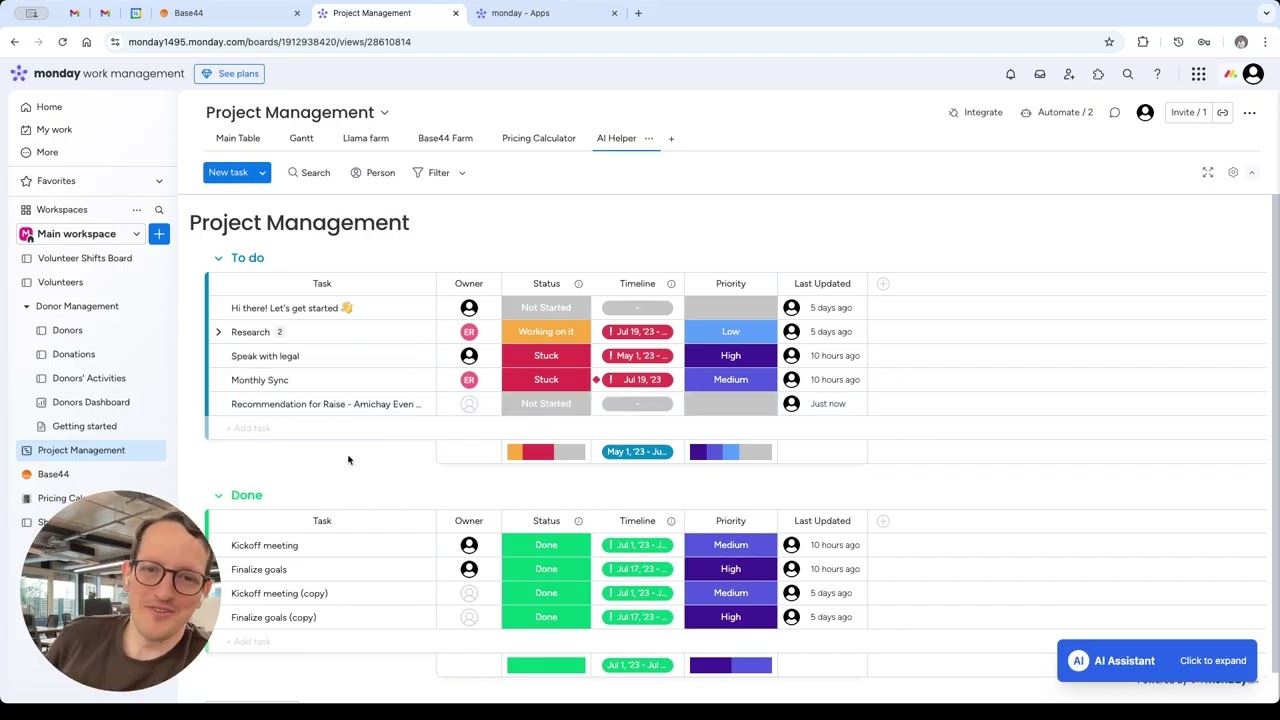This screenshot has height=720, width=1280.
Task: Switch to the Base44 Farm tab
Action: click(x=445, y=138)
